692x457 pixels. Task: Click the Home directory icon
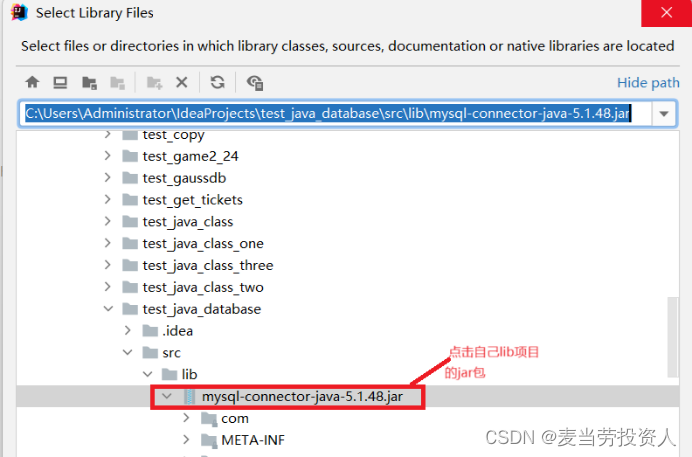tap(32, 82)
